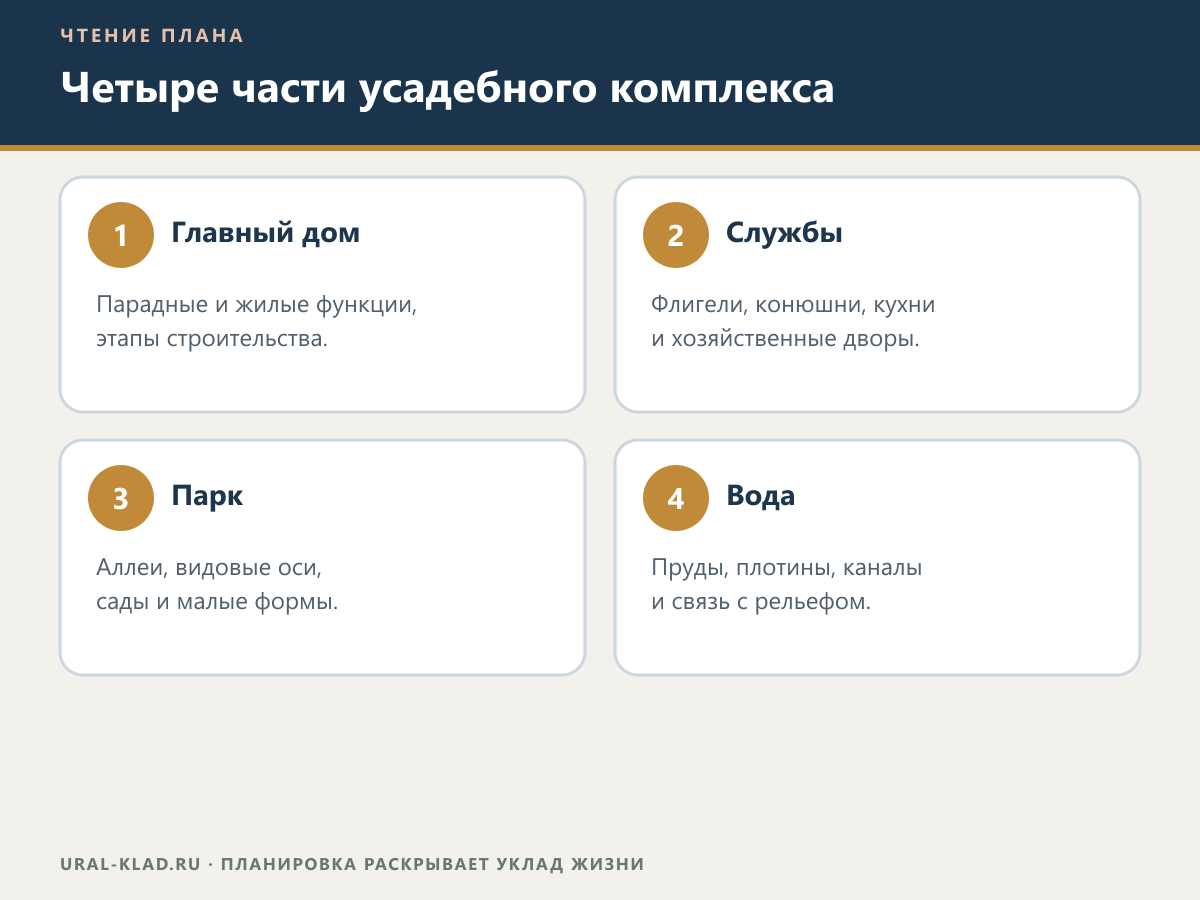The width and height of the screenshot is (1200, 900).
Task: Select the heading 'Службы'
Action: [x=784, y=233]
